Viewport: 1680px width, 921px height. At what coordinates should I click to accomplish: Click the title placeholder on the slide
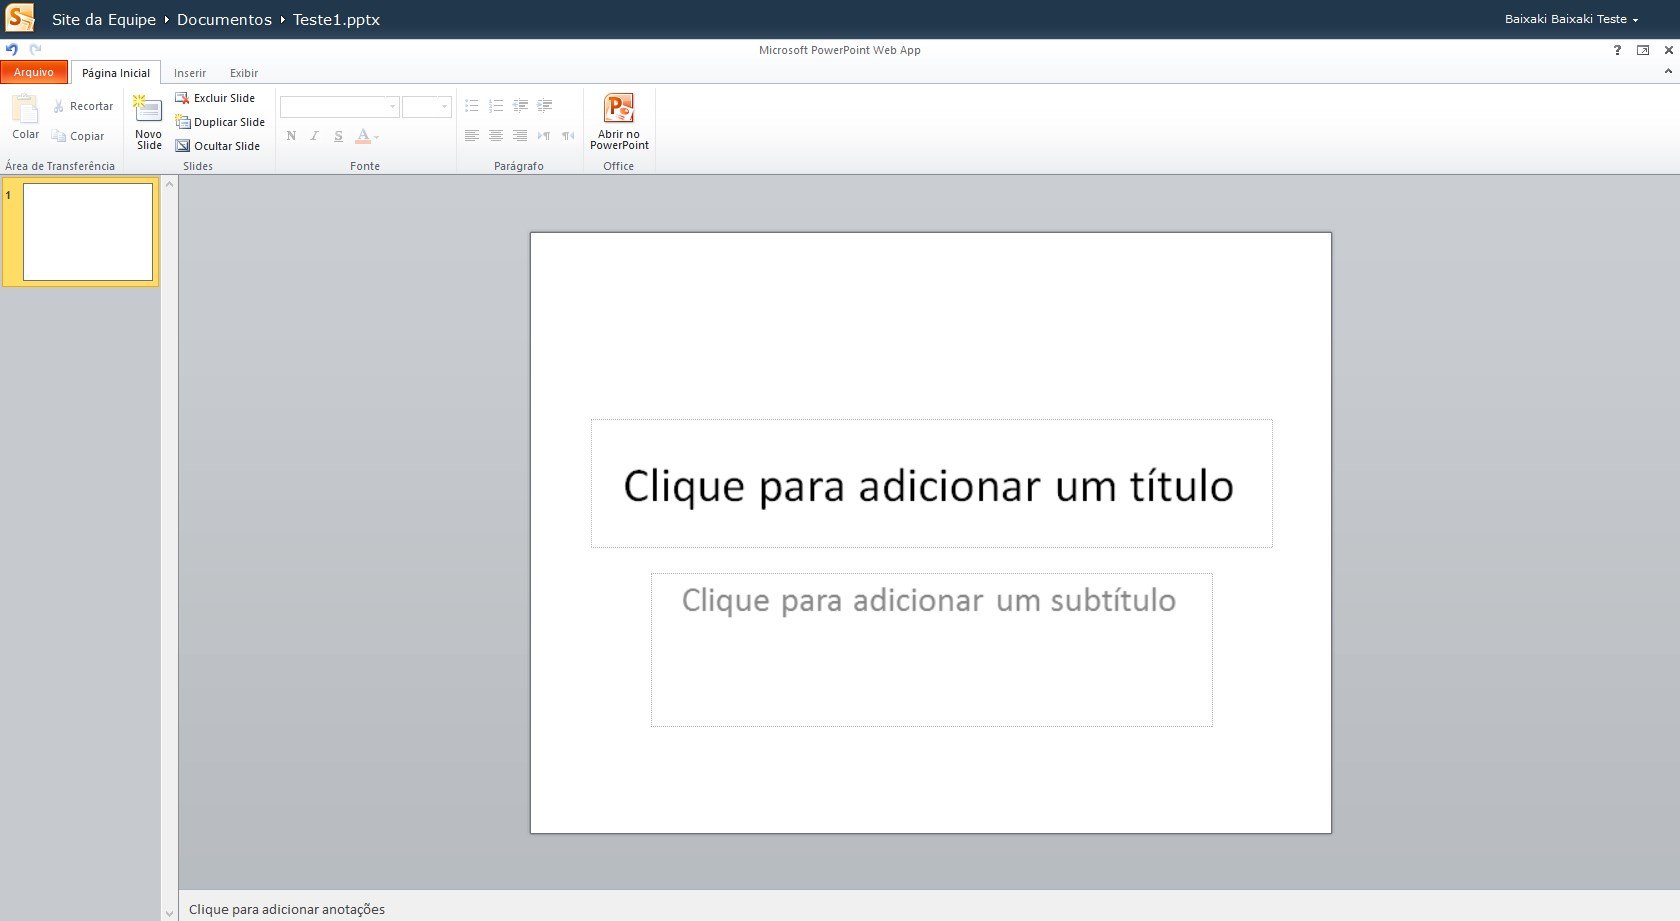[x=931, y=483]
